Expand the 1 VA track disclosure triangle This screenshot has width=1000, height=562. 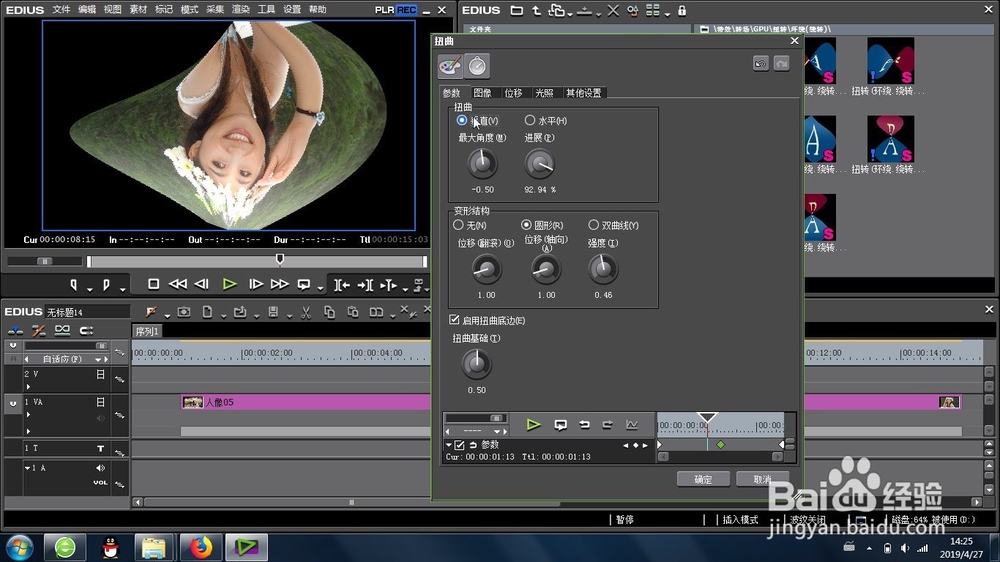28,415
